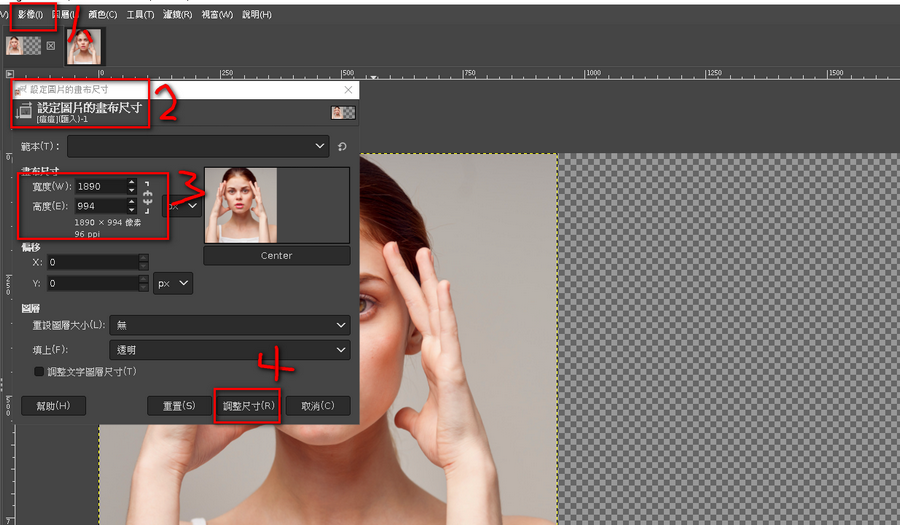Screen dimensions: 900x525
Task: Click the 寬度(W) width input field
Action: coord(98,186)
